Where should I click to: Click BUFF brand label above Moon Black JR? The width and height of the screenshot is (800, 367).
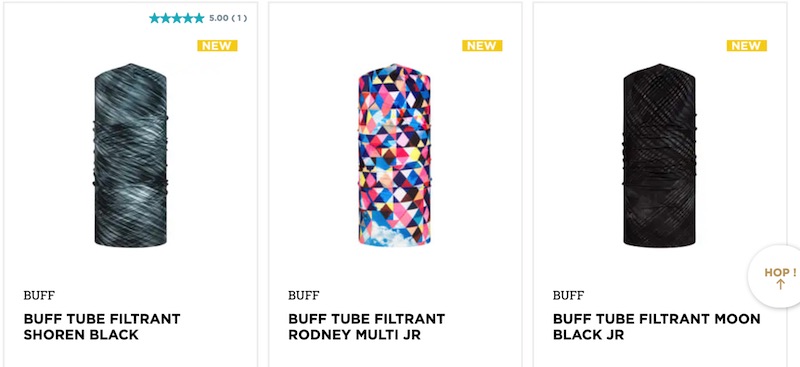(x=568, y=296)
